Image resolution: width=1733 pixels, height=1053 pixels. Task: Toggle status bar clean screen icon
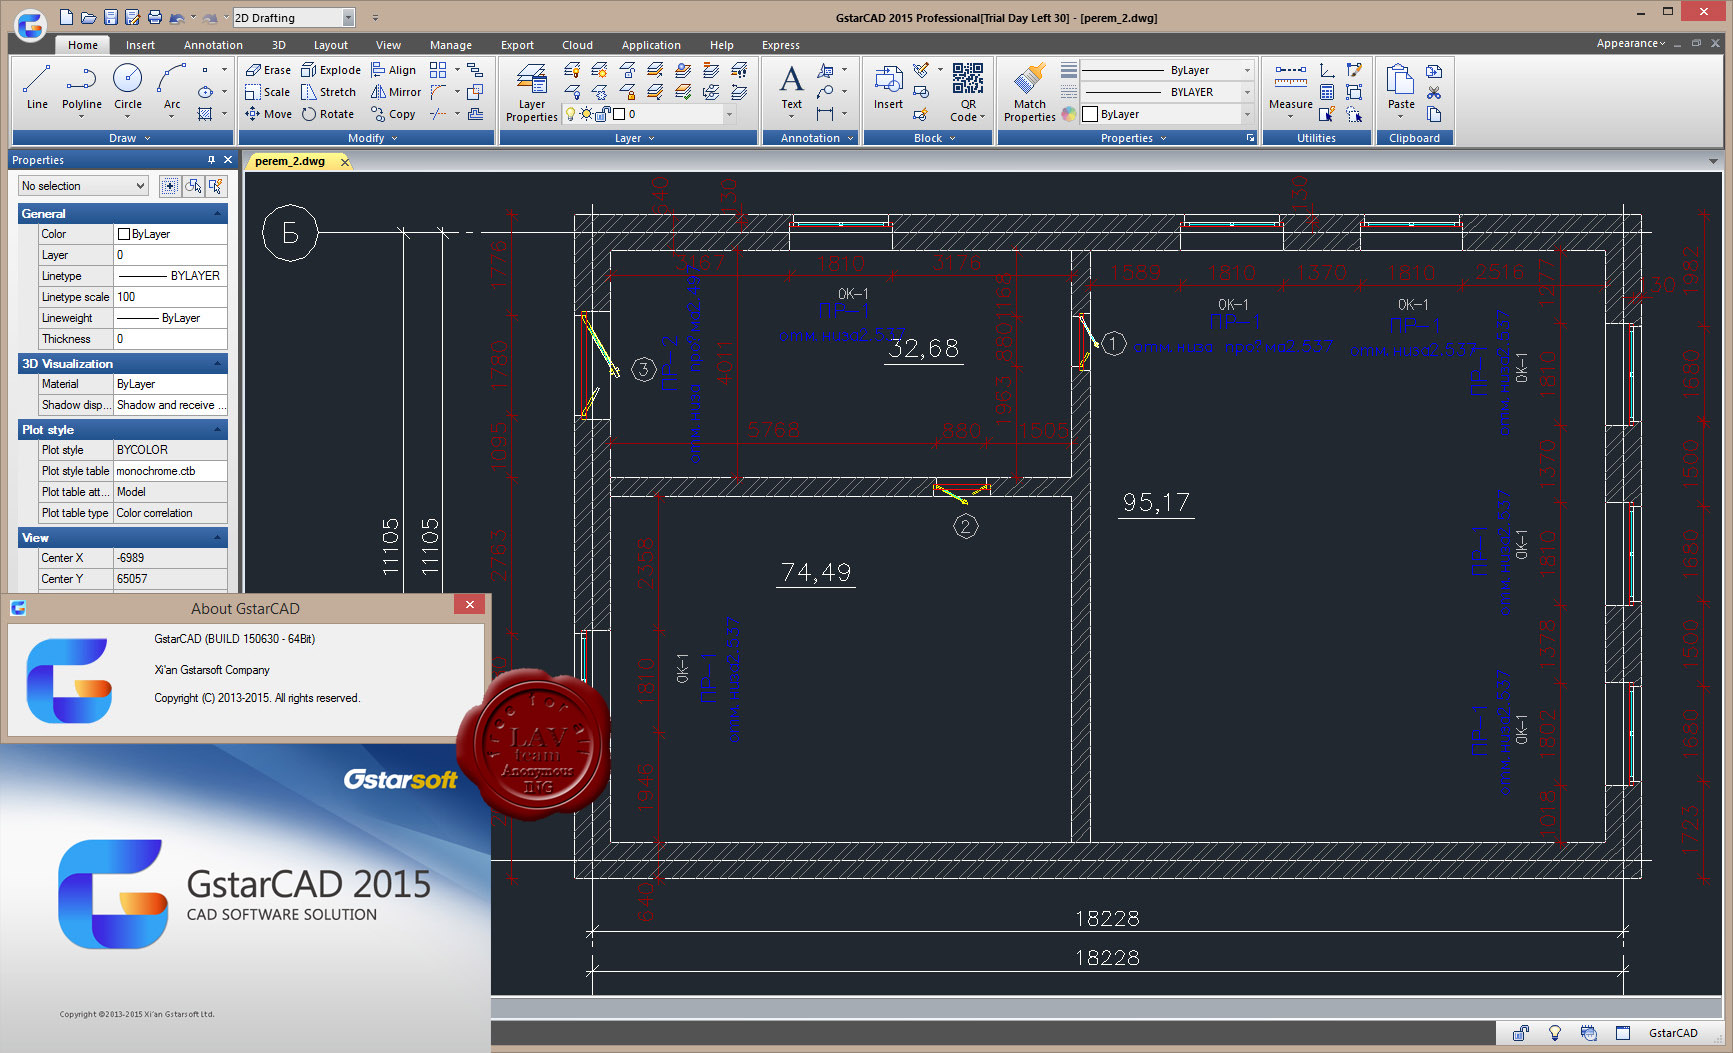point(1623,1033)
